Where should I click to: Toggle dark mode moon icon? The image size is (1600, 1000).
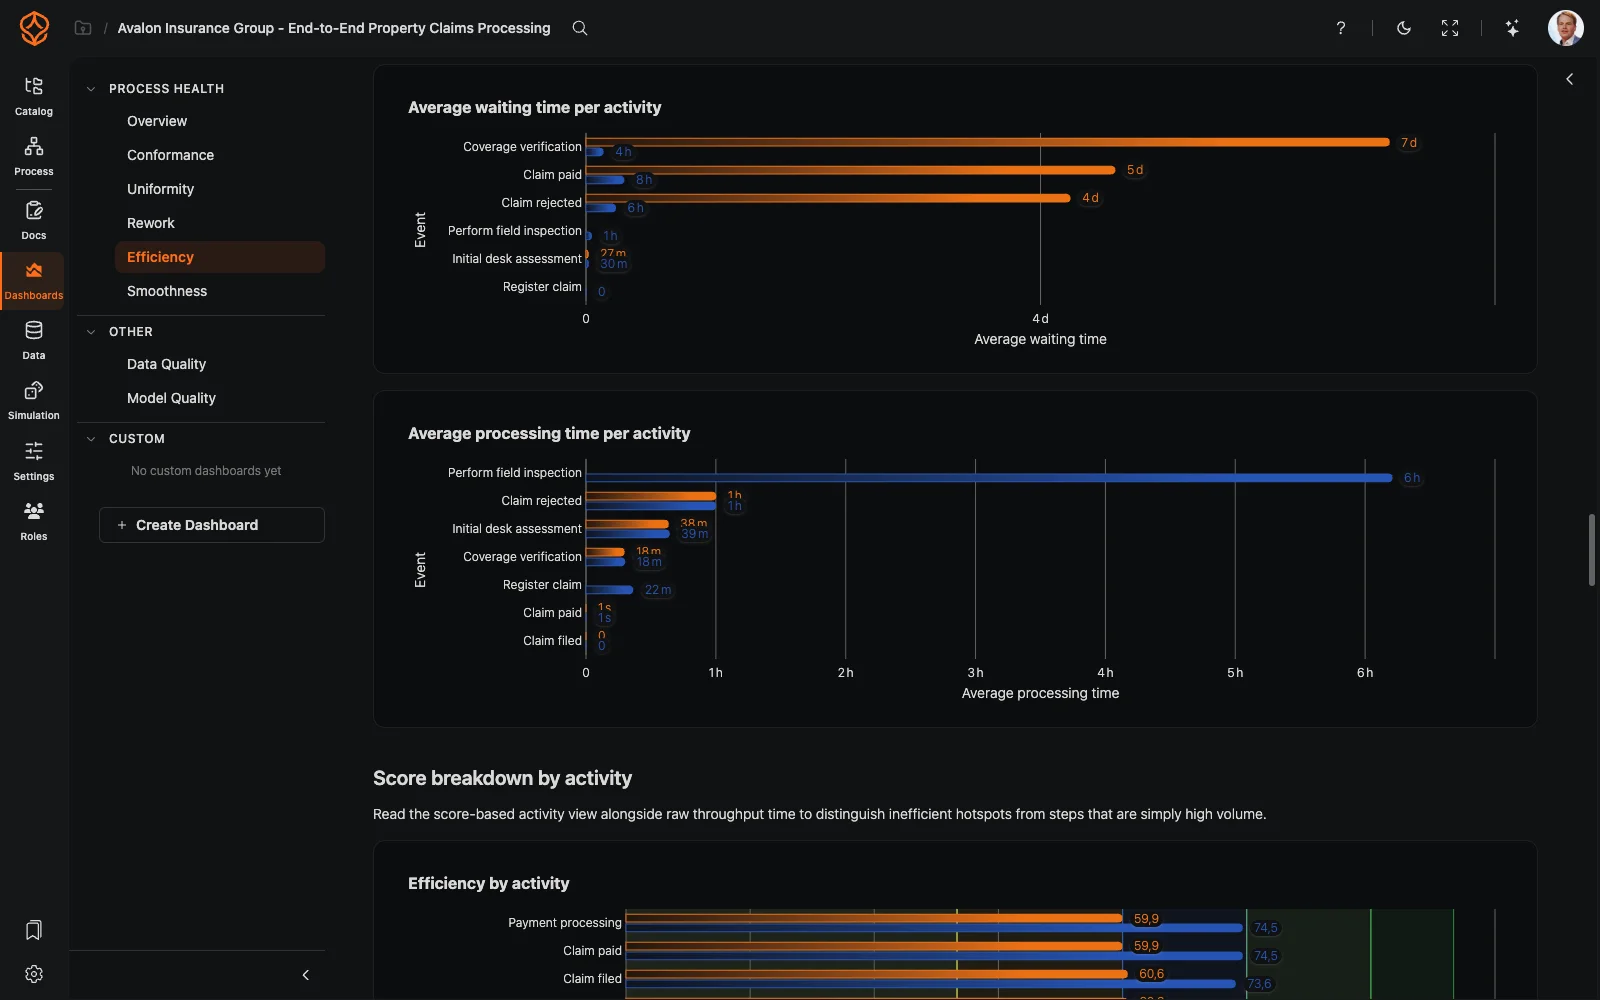pyautogui.click(x=1404, y=28)
